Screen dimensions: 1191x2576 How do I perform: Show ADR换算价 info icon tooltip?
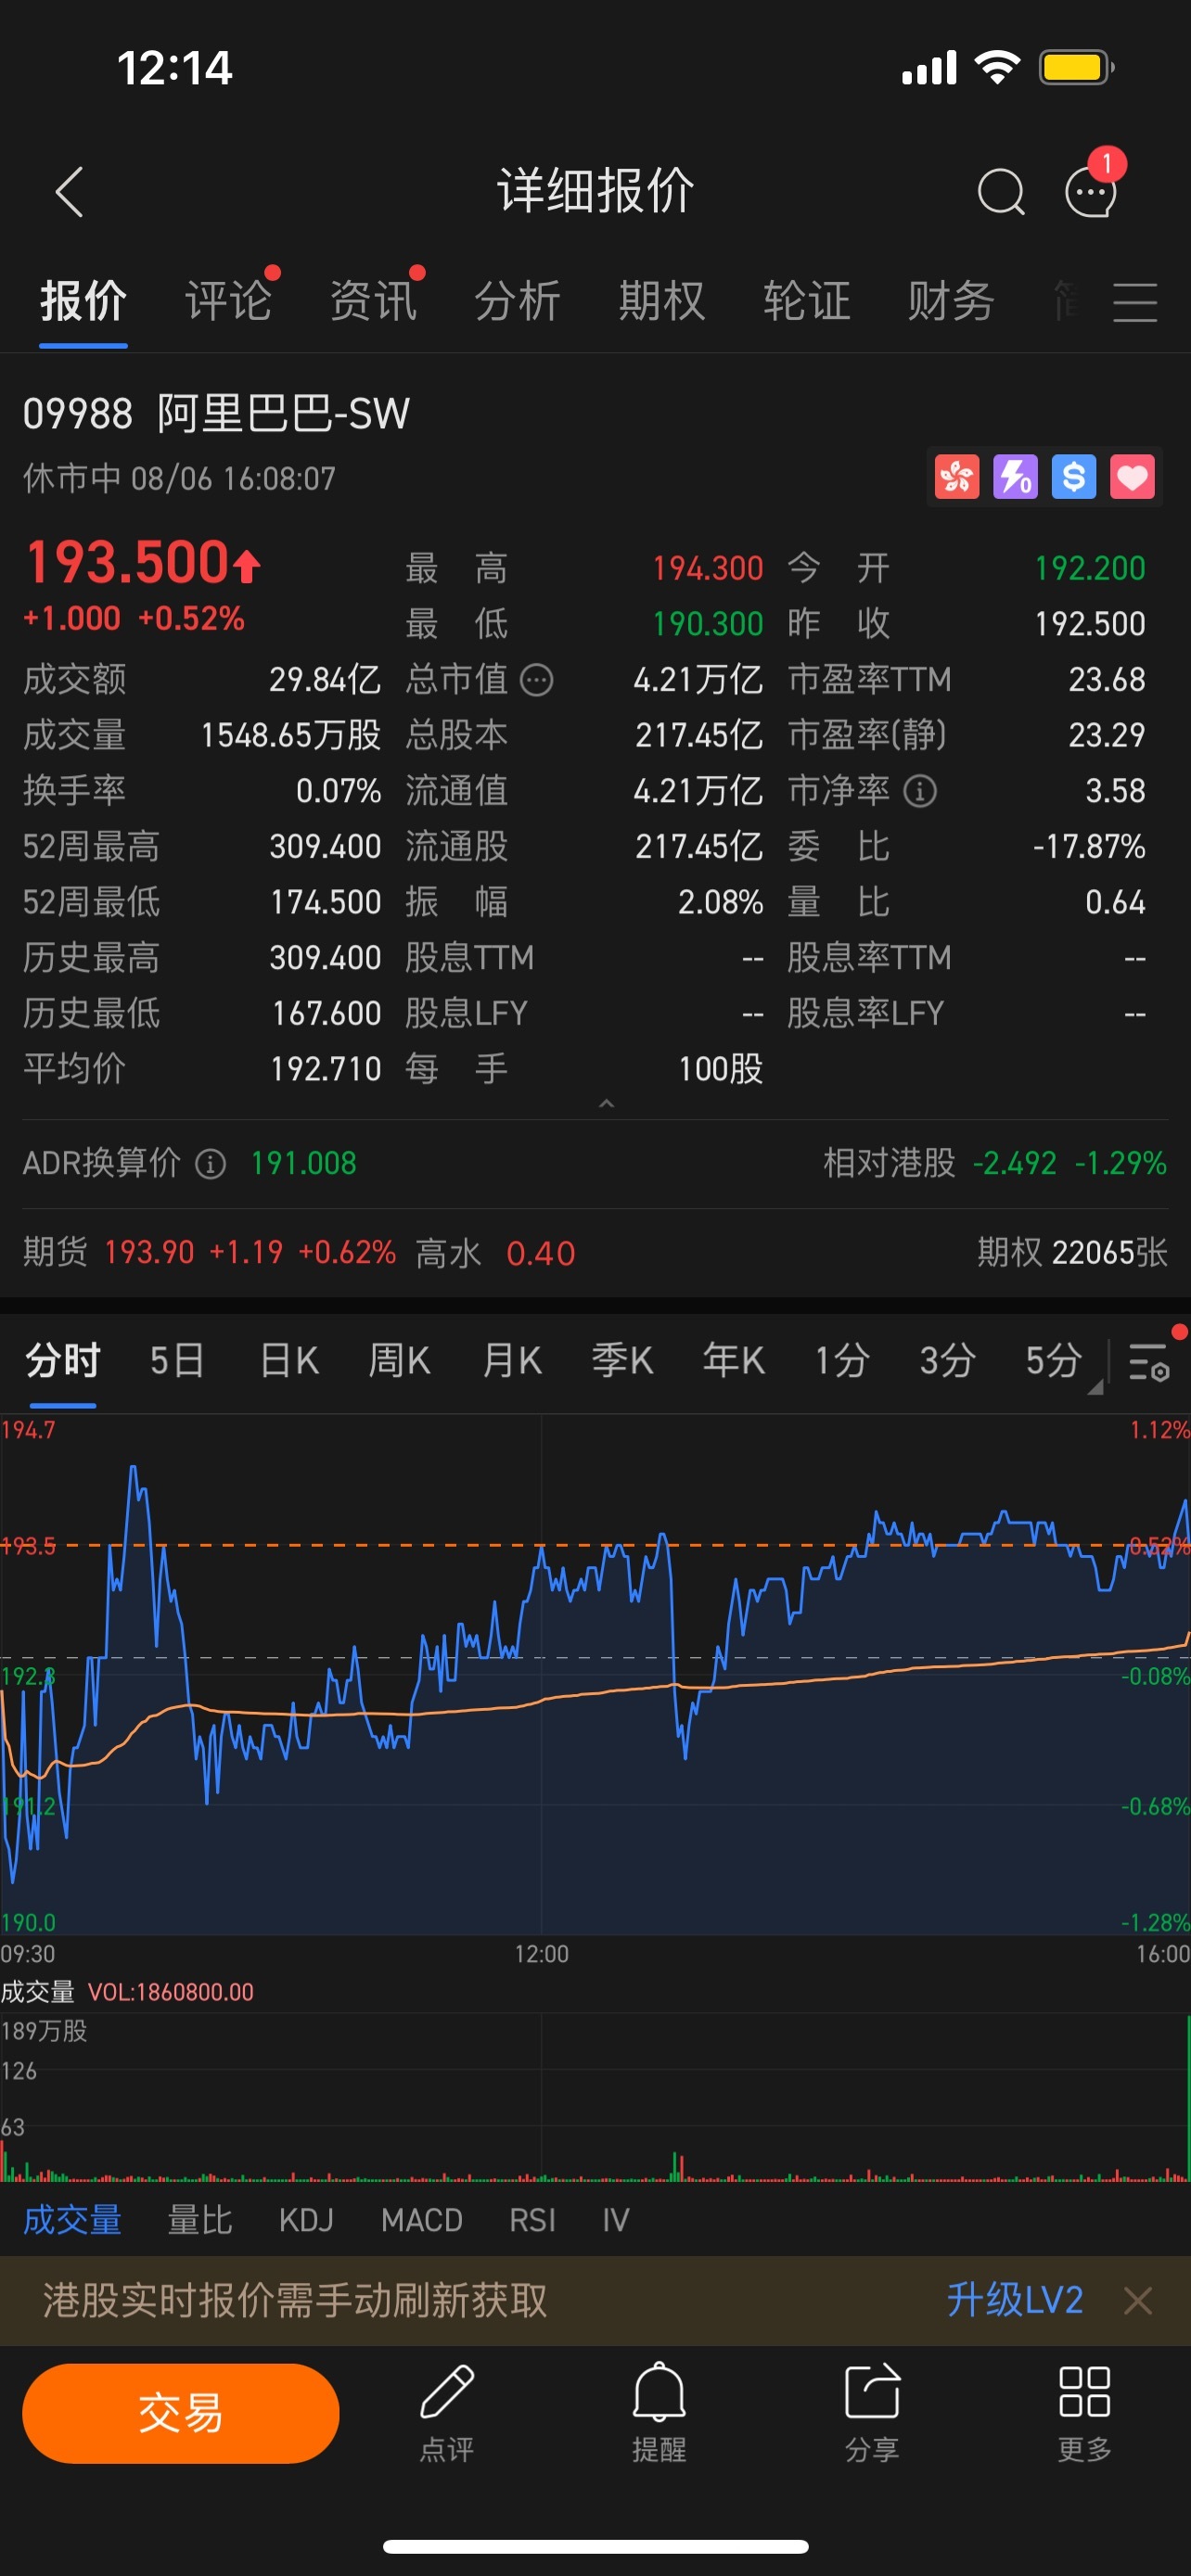210,1164
